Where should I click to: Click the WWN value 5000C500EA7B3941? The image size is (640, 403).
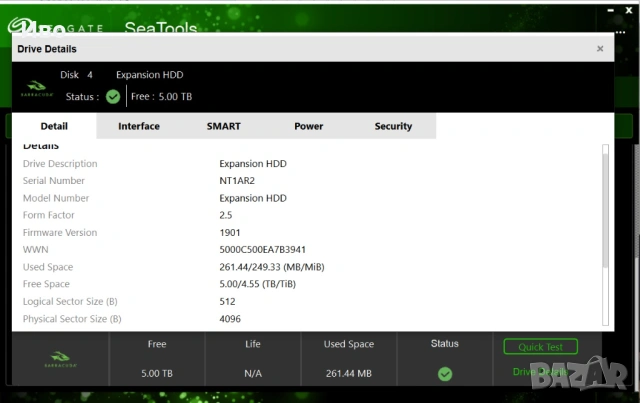point(262,250)
